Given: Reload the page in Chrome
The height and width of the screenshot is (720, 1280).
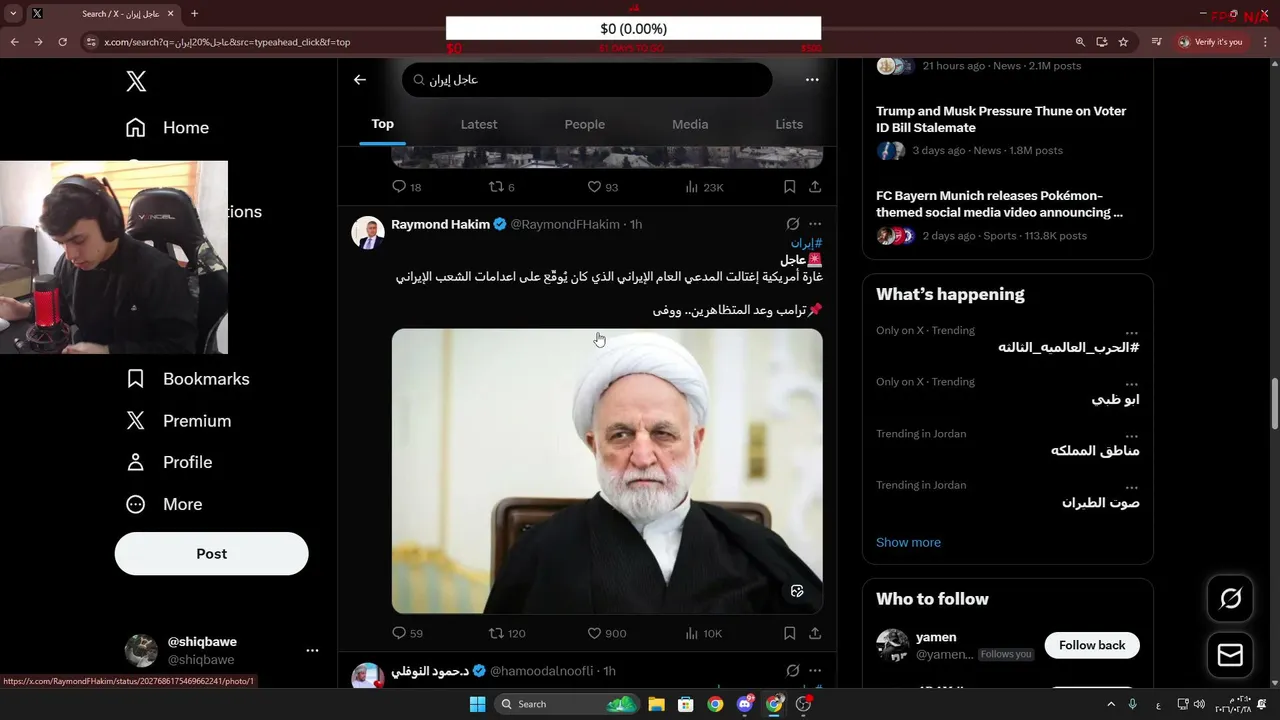Looking at the screenshot, I should pos(62,42).
